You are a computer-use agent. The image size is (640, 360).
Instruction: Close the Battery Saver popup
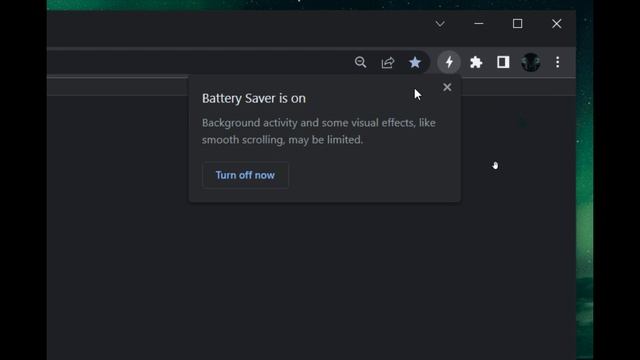click(447, 87)
